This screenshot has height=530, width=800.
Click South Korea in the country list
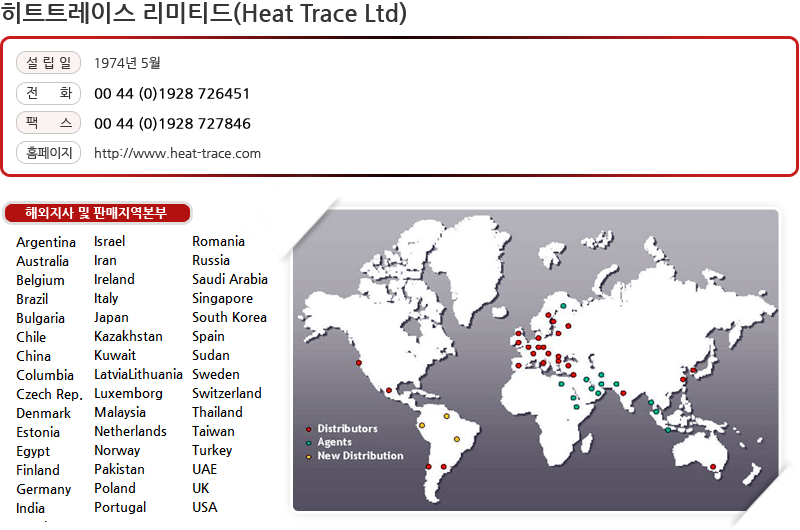[229, 317]
